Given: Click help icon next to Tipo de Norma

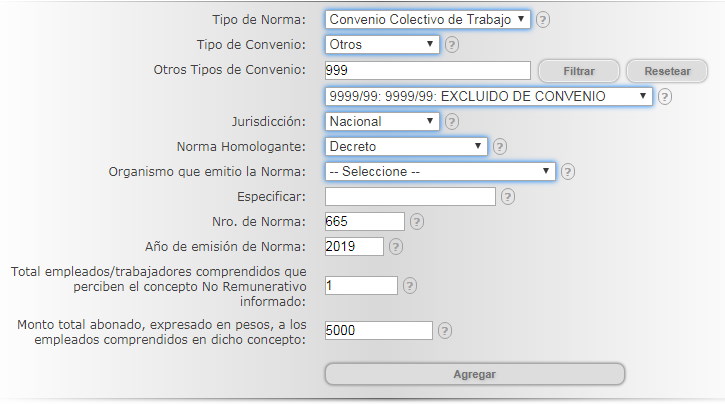Looking at the screenshot, I should pos(543,20).
